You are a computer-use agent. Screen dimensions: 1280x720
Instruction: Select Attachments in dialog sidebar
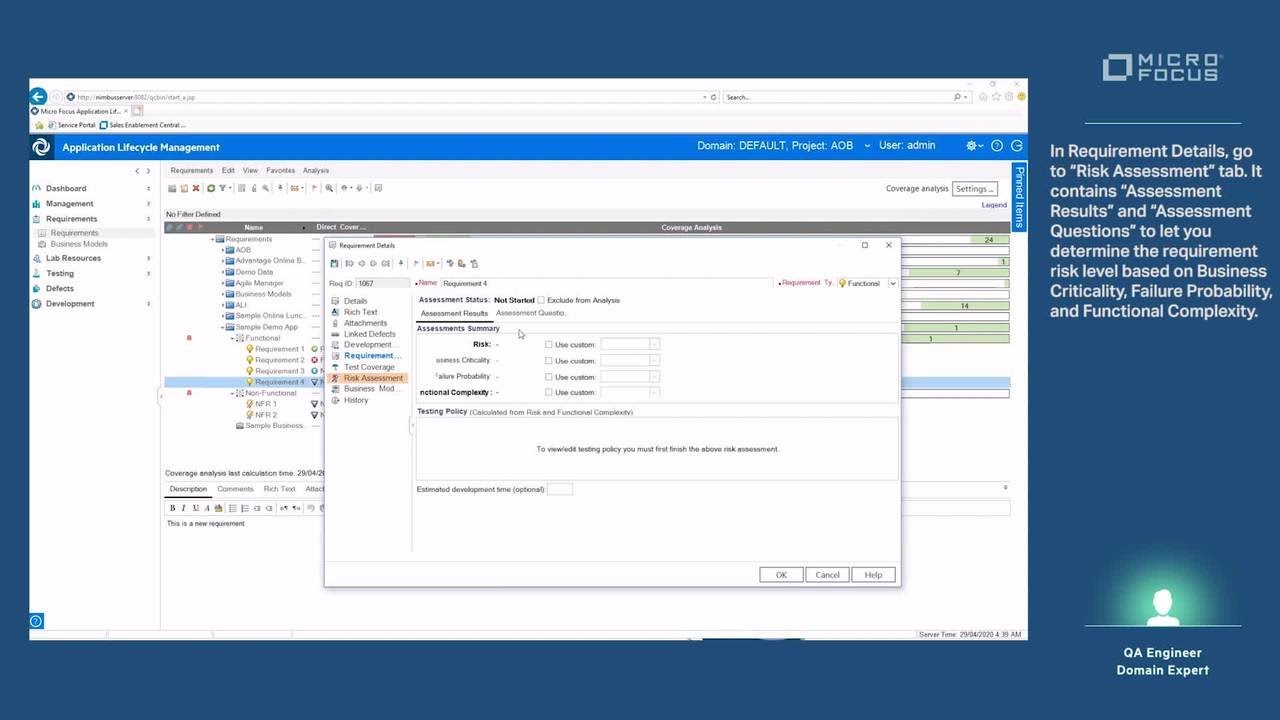coord(365,323)
